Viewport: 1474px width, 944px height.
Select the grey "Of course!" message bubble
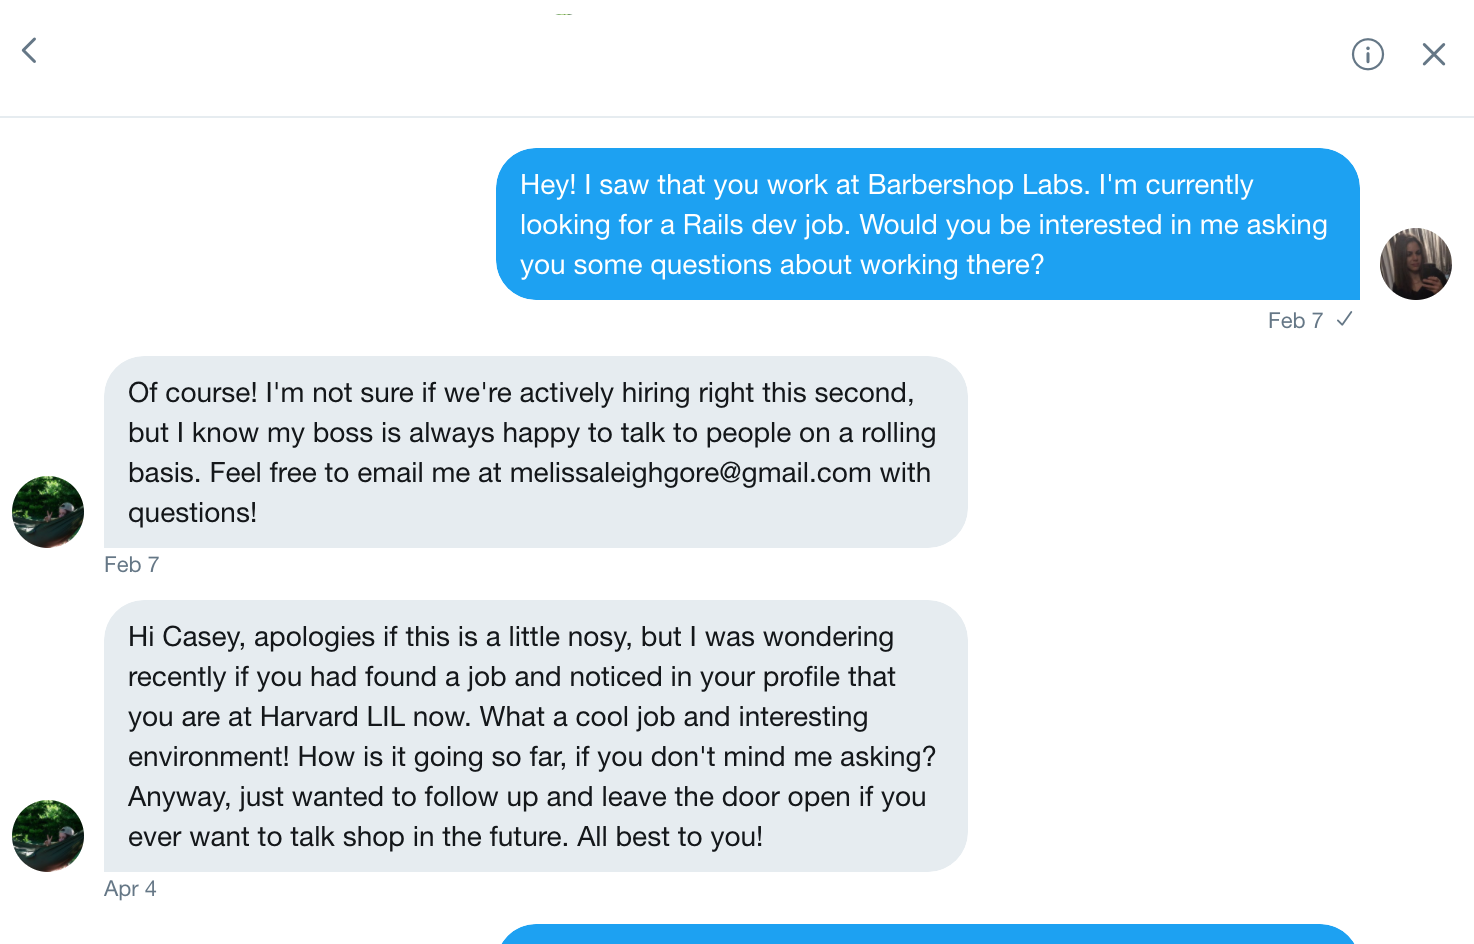coord(536,452)
